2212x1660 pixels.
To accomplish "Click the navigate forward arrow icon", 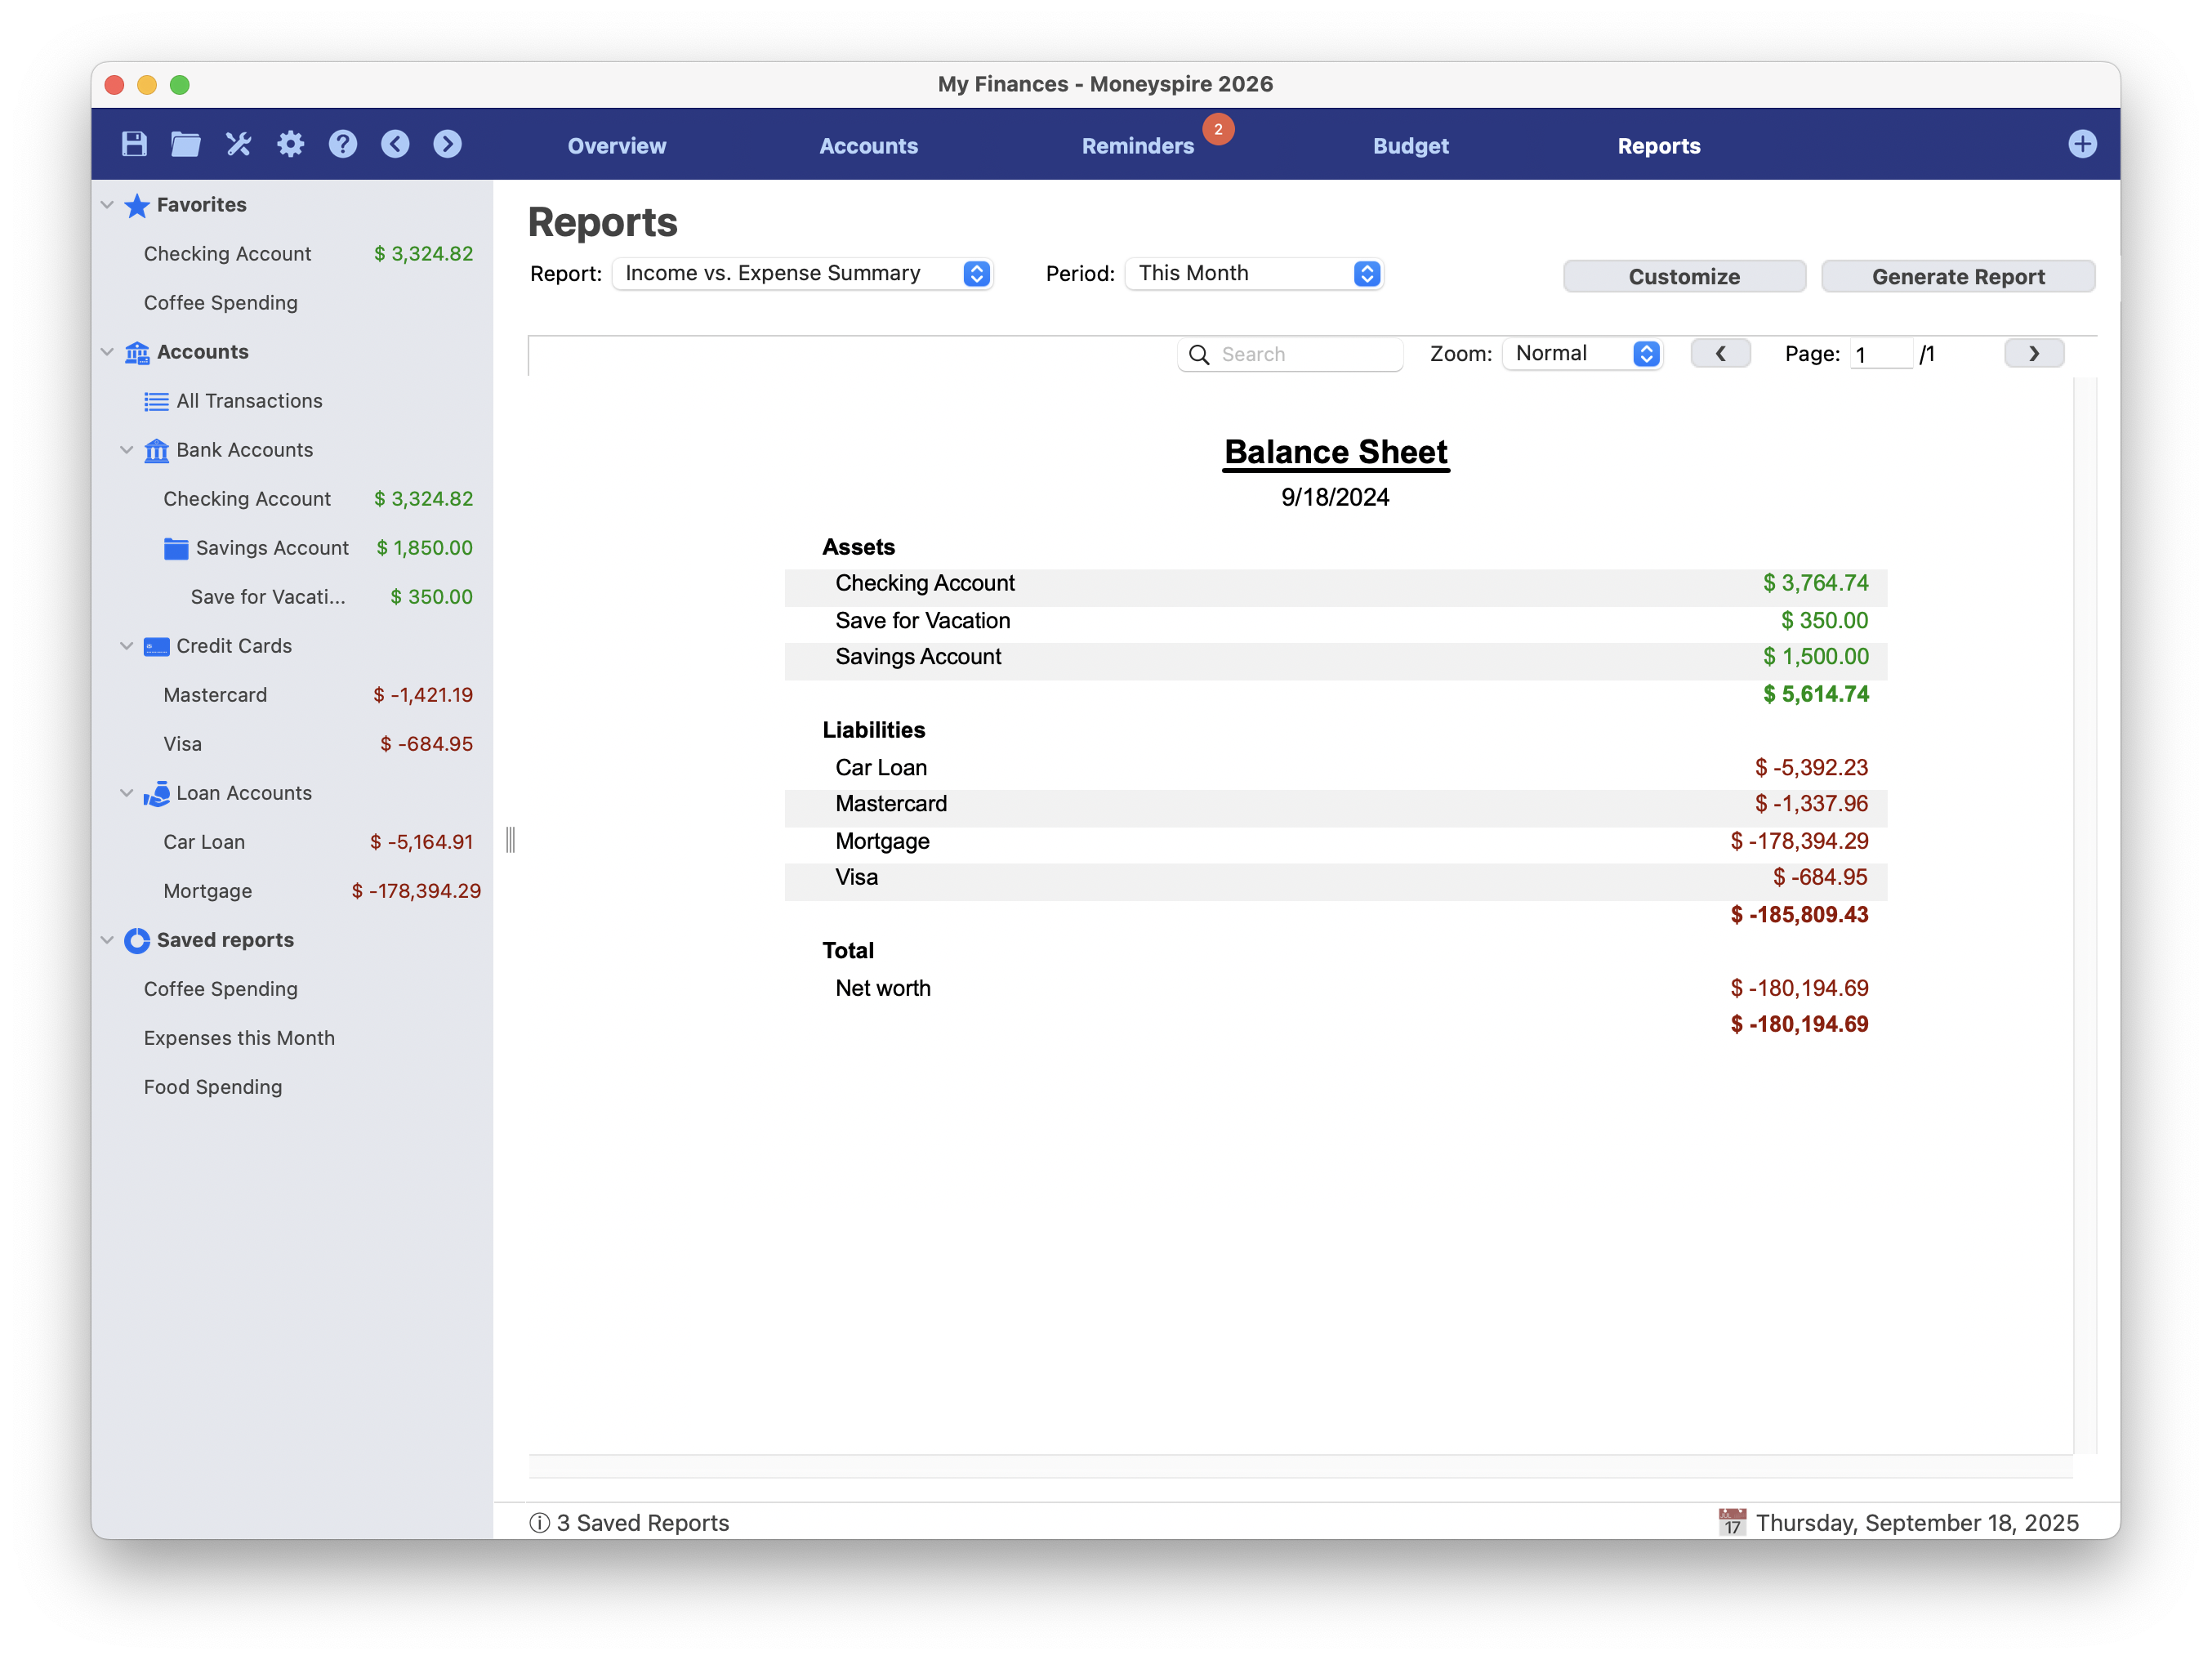I will (447, 144).
